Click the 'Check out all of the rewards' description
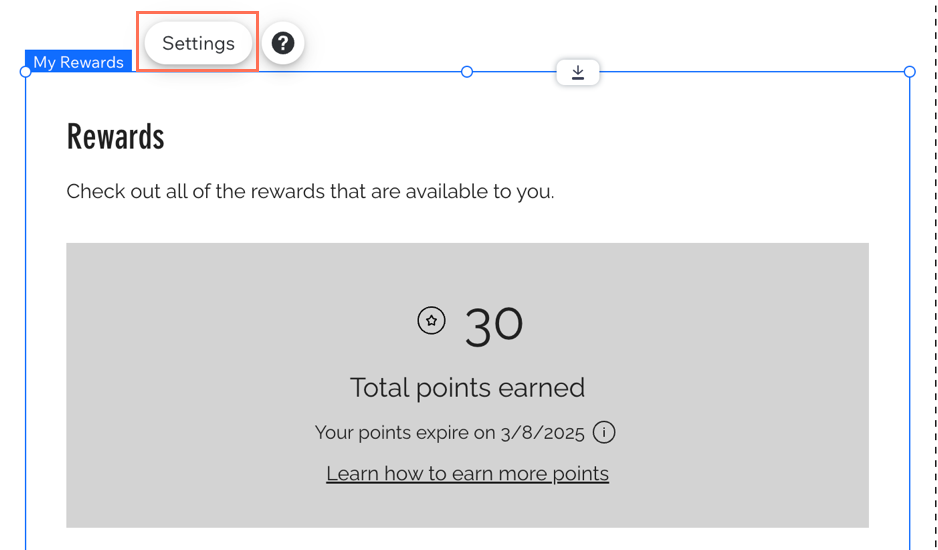Screen dimensions: 938x550 coord(310,192)
